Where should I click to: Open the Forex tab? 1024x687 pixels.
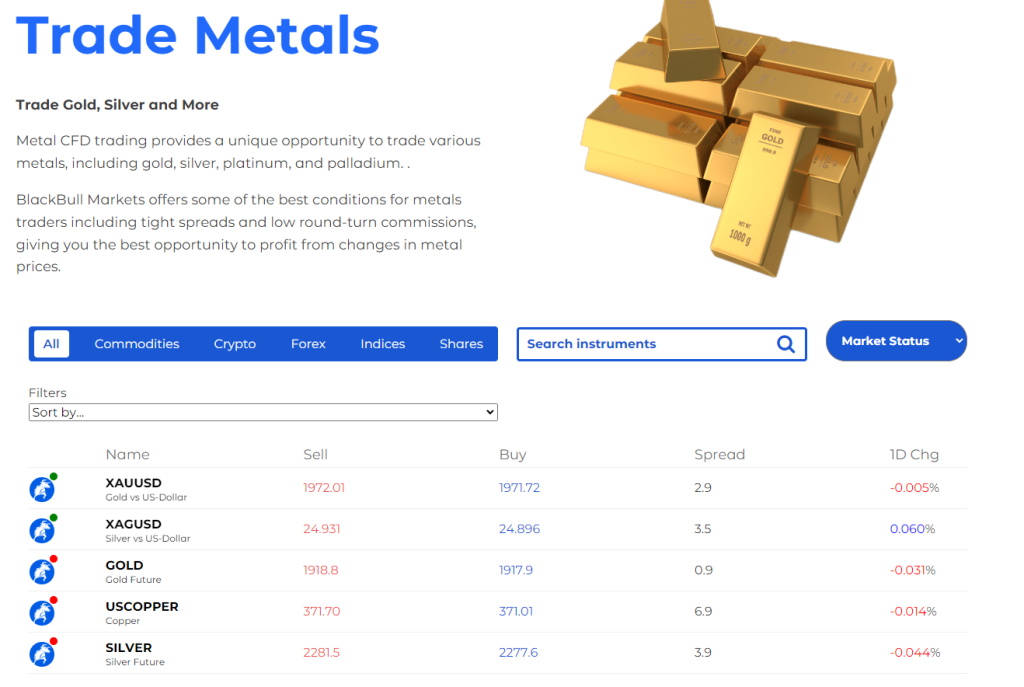(x=308, y=344)
